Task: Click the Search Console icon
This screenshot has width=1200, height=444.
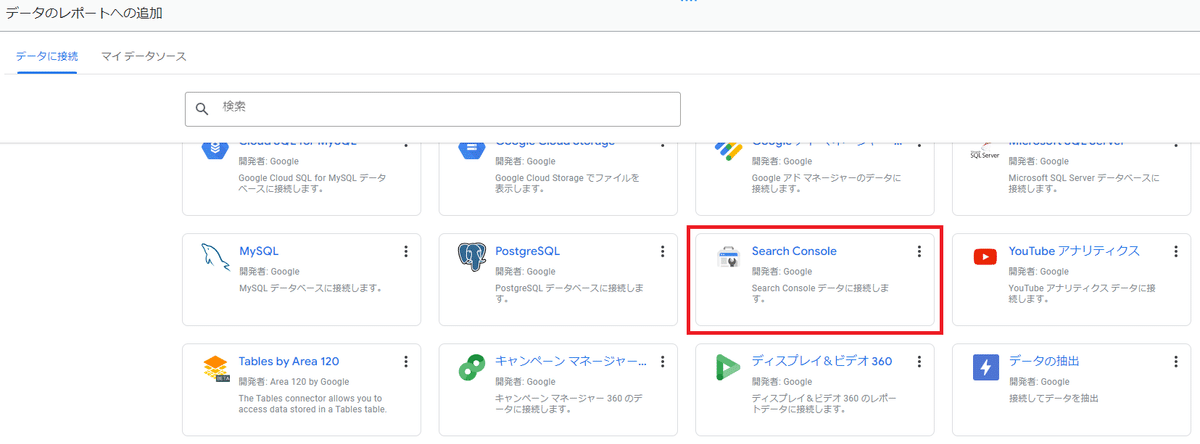Action: 729,258
